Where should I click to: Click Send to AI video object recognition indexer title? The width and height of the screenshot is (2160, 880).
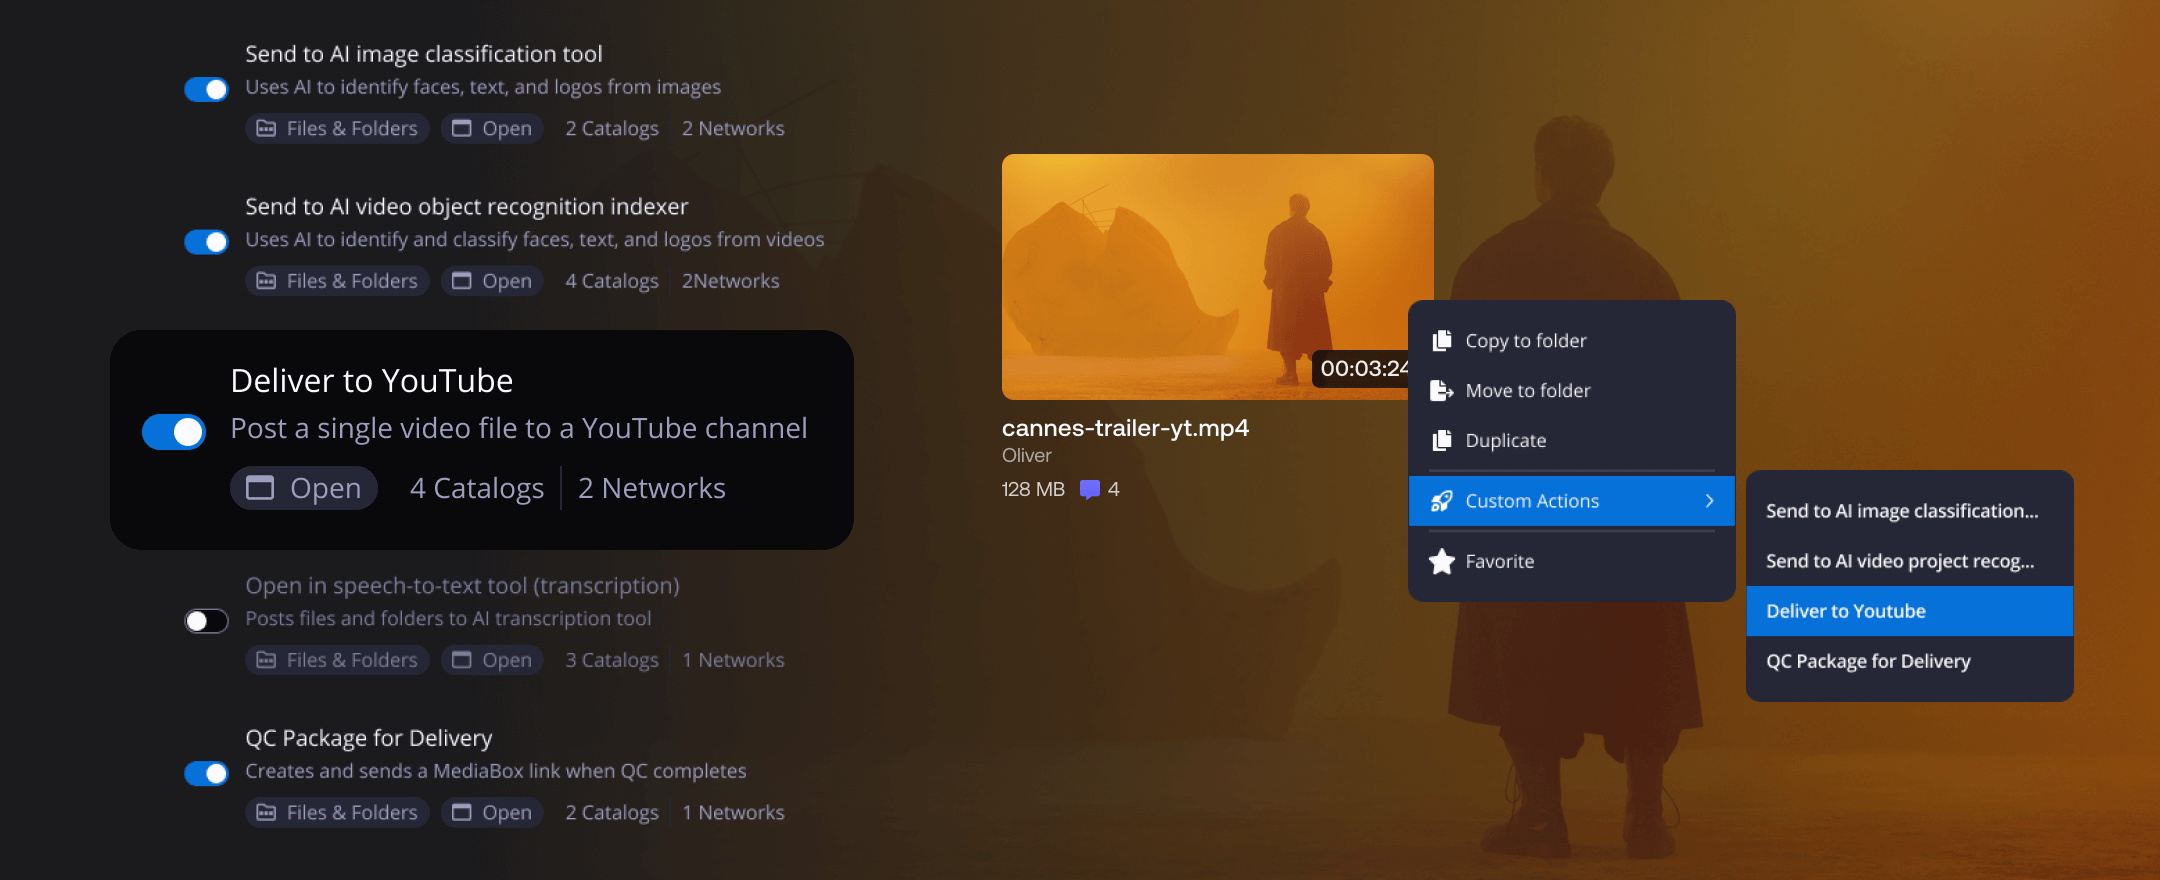(x=467, y=207)
